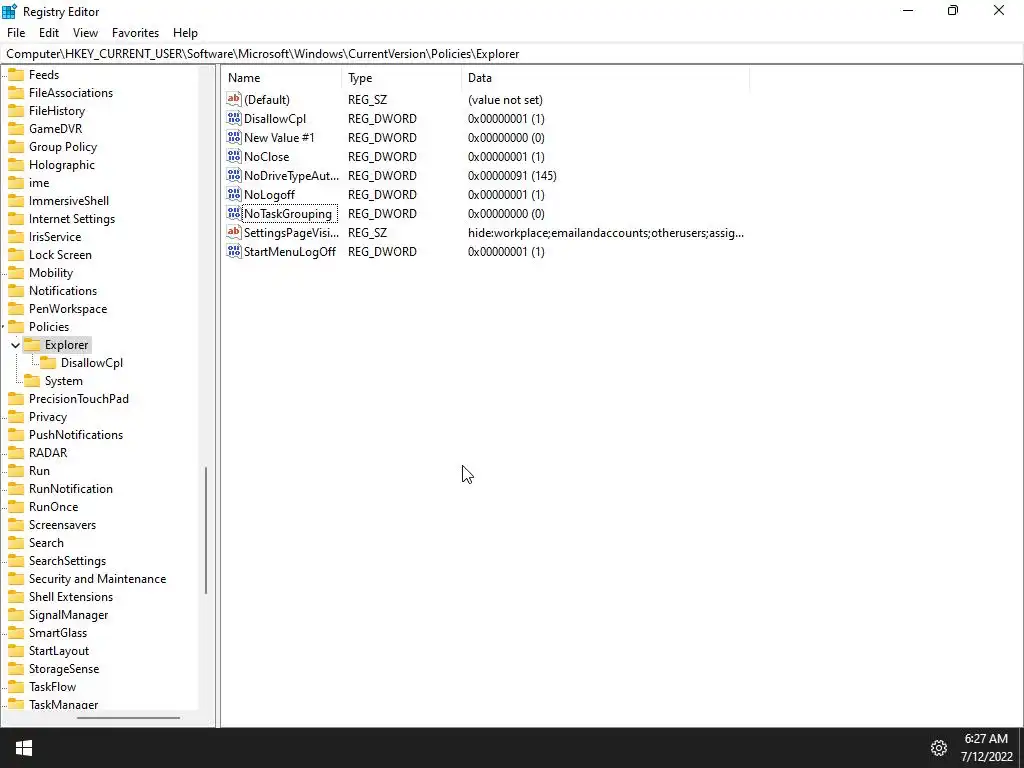Open the File menu
The height and width of the screenshot is (768, 1024).
[16, 33]
